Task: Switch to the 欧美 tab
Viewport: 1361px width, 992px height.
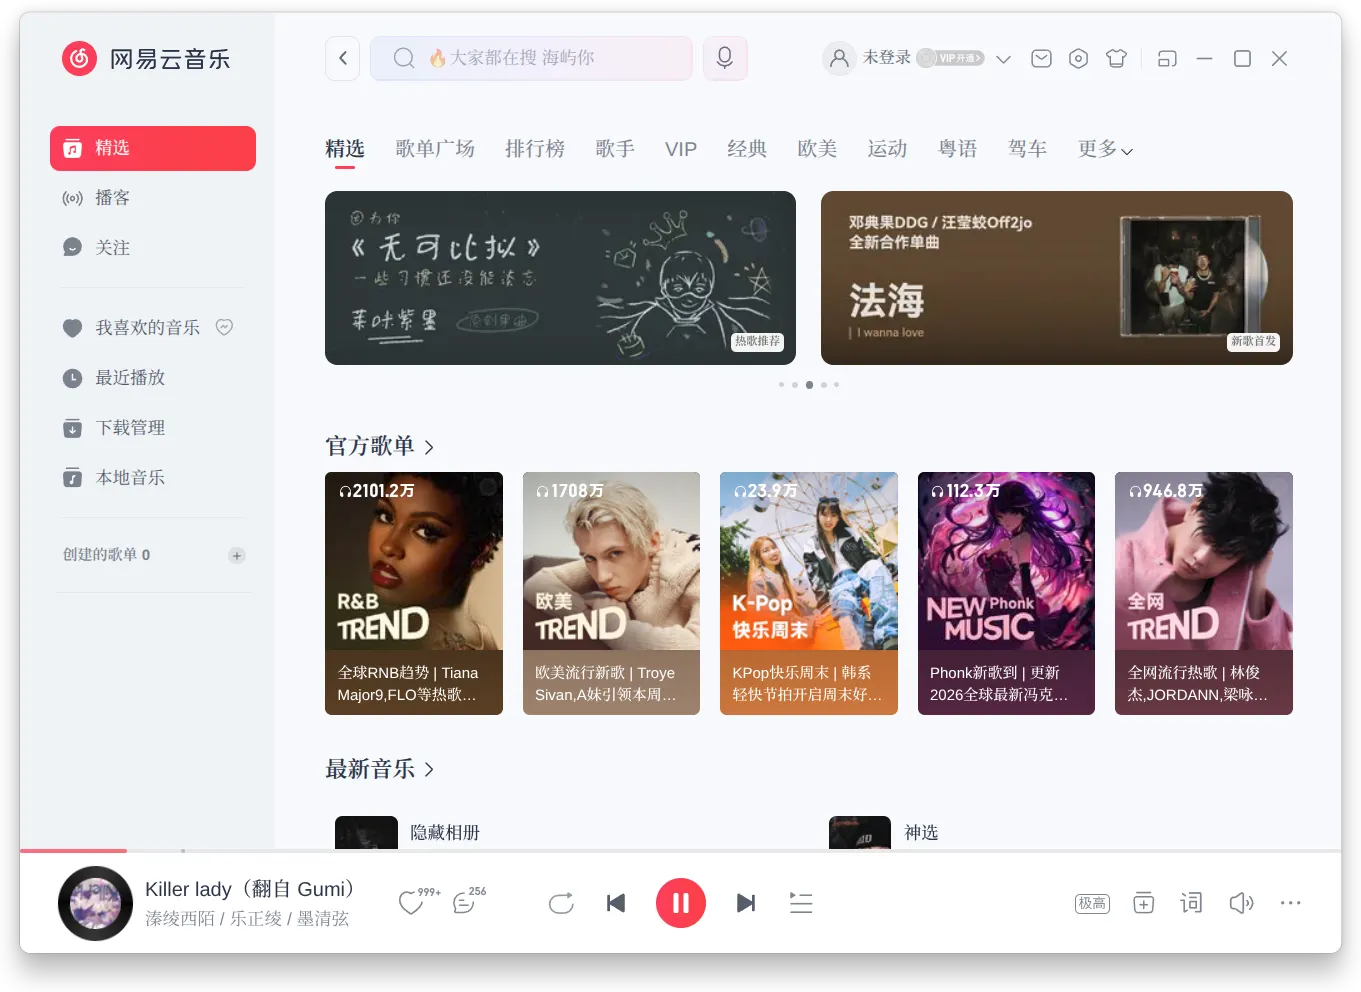Action: click(x=817, y=149)
